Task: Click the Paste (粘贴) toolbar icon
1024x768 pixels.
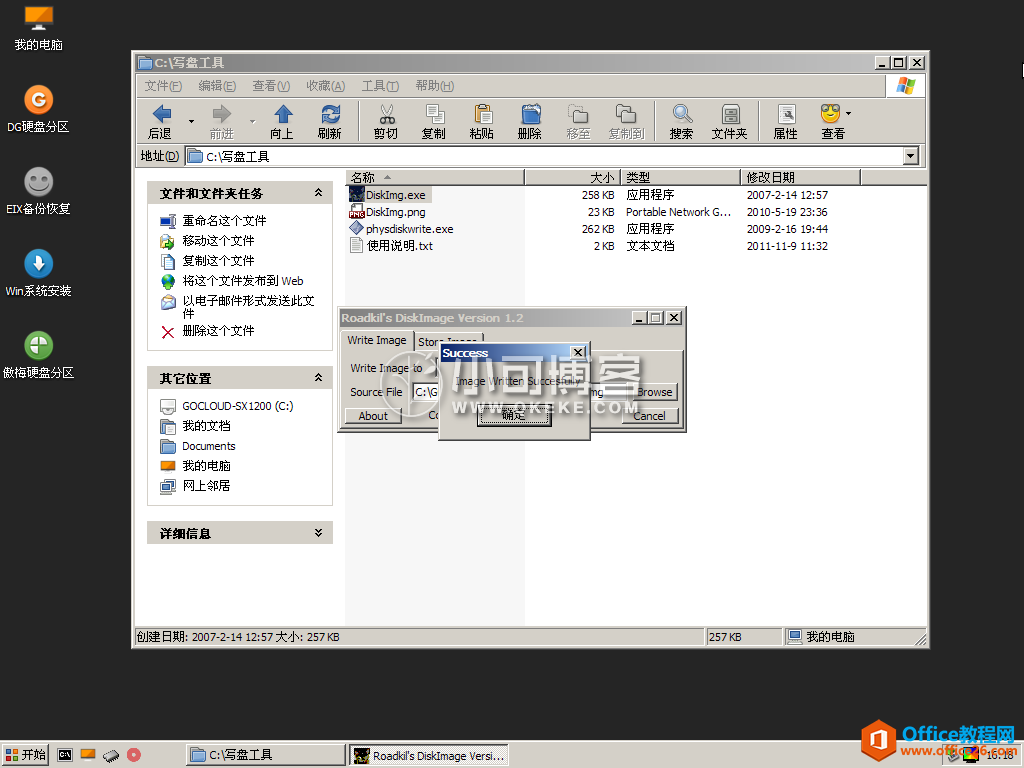Action: coord(482,121)
